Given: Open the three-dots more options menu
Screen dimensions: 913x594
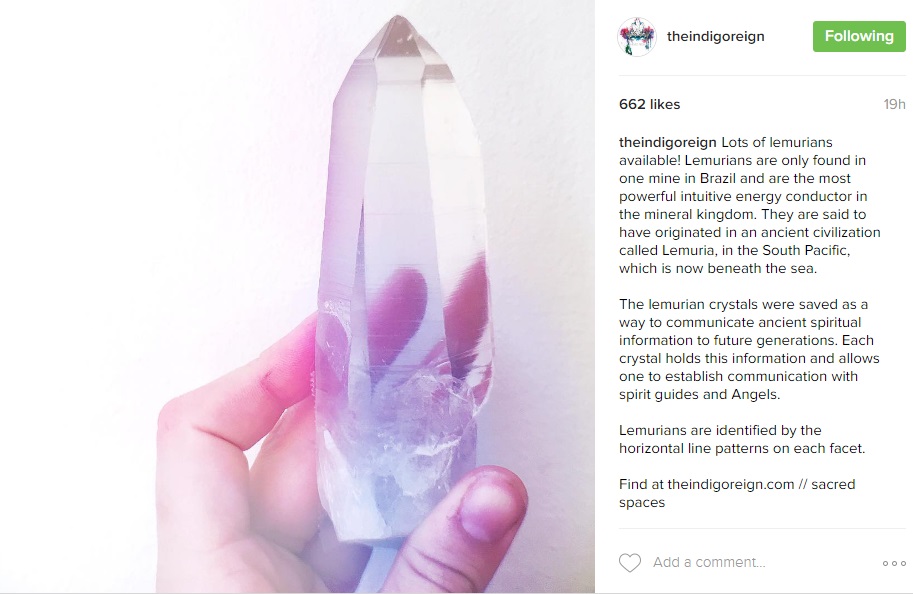Looking at the screenshot, I should pyautogui.click(x=894, y=563).
